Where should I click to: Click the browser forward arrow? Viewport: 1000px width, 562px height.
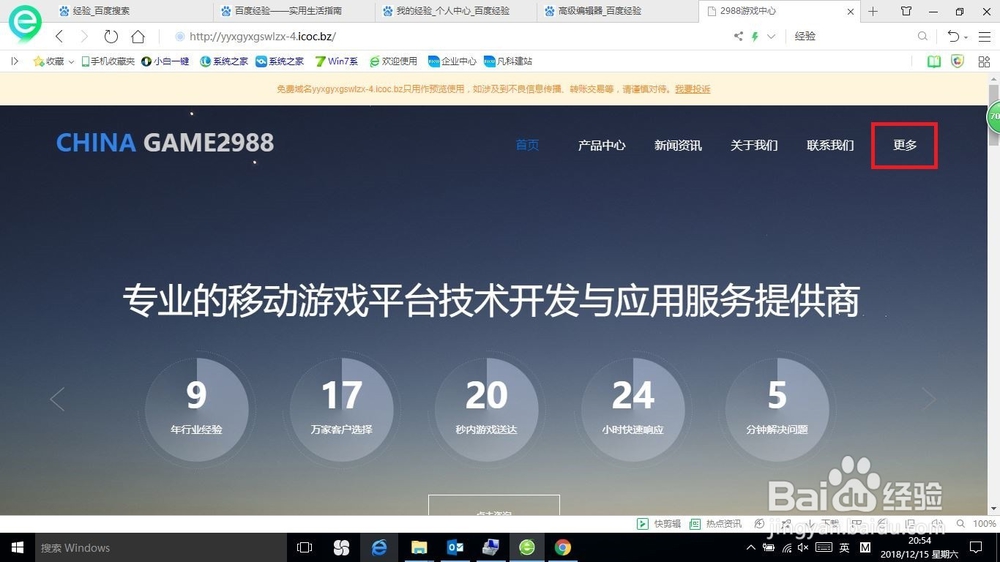(84, 36)
